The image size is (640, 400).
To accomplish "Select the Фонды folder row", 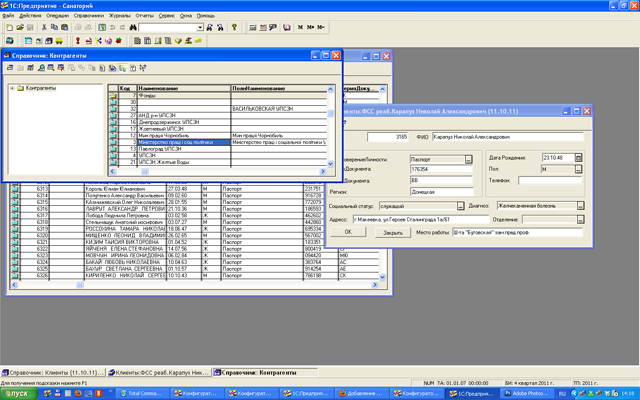I will tap(220, 96).
